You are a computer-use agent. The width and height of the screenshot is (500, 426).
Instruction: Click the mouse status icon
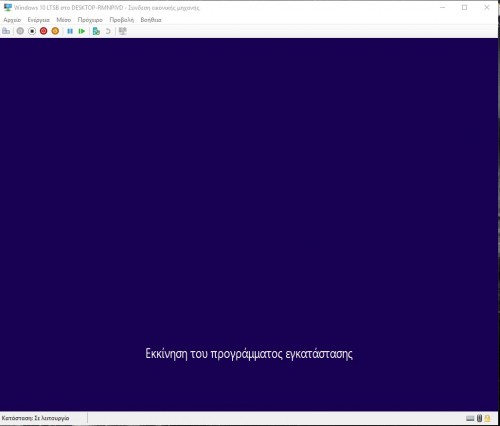click(x=479, y=418)
